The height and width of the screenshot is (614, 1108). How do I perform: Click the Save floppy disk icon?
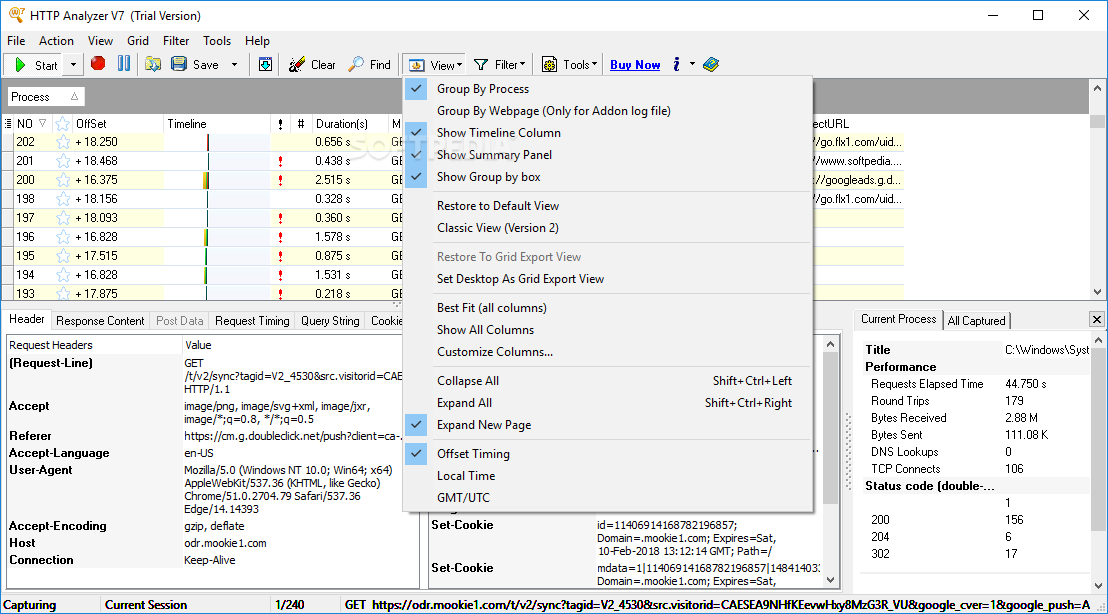pyautogui.click(x=179, y=64)
